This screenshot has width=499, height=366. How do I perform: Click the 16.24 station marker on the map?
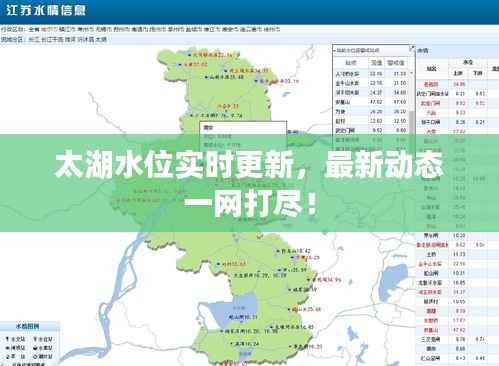pos(244,344)
